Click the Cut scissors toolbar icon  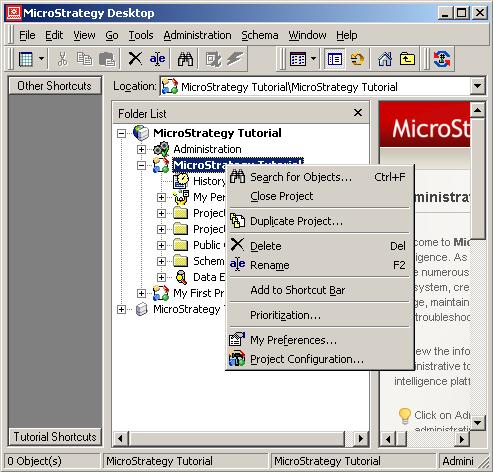[62, 59]
